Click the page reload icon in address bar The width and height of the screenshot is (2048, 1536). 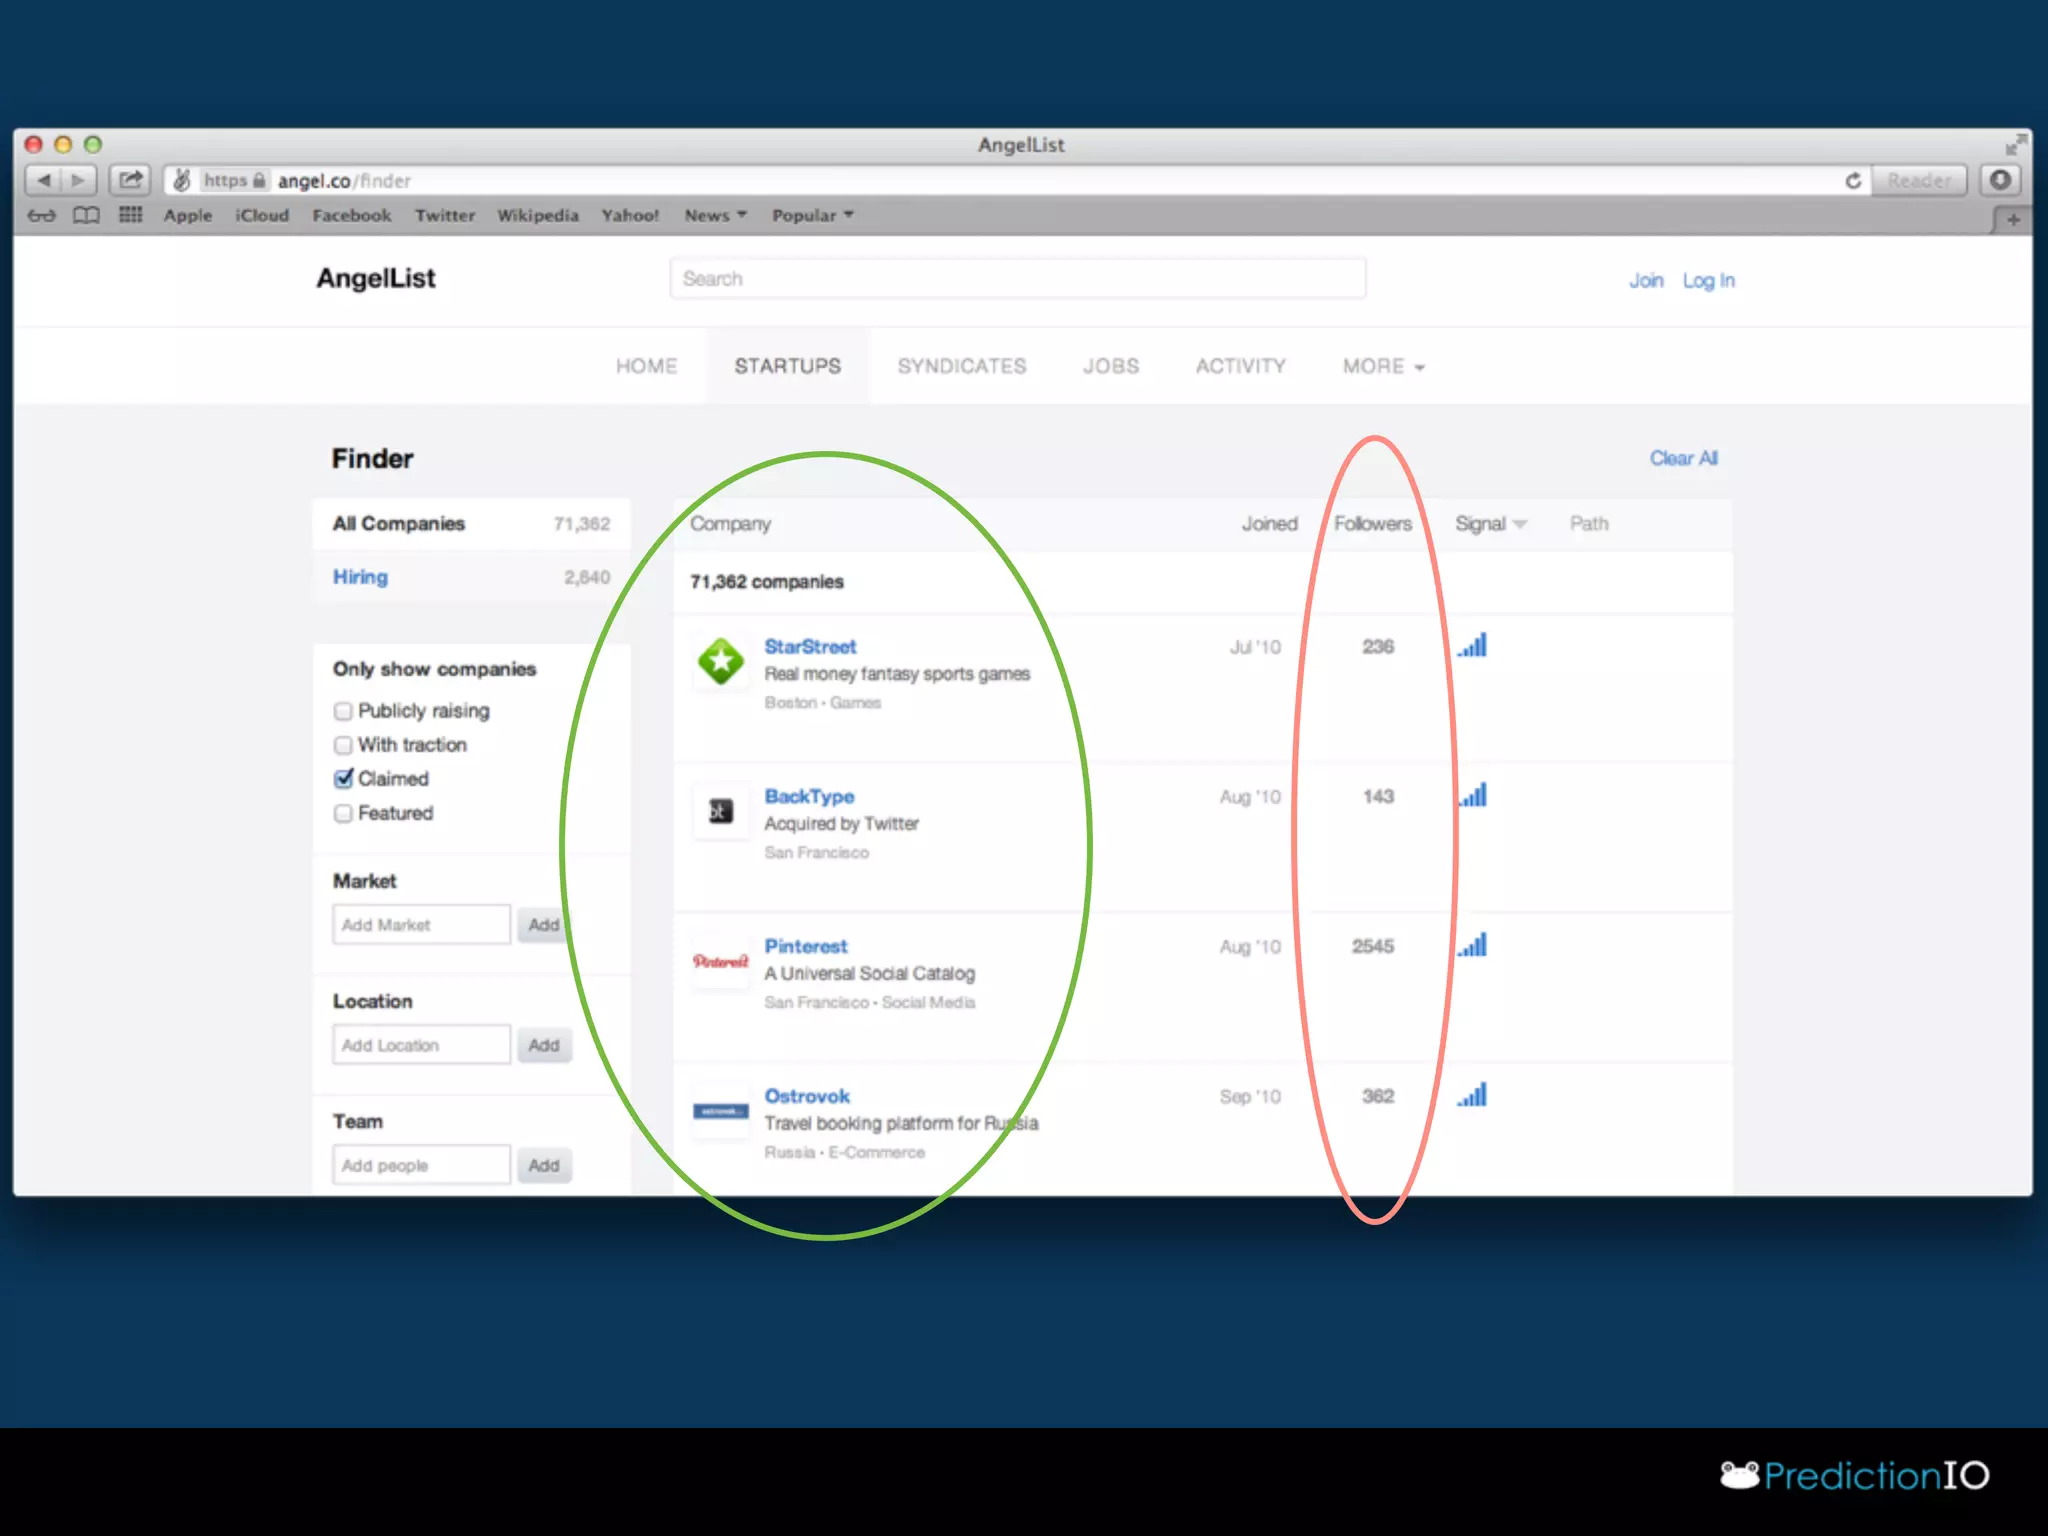pyautogui.click(x=1852, y=181)
